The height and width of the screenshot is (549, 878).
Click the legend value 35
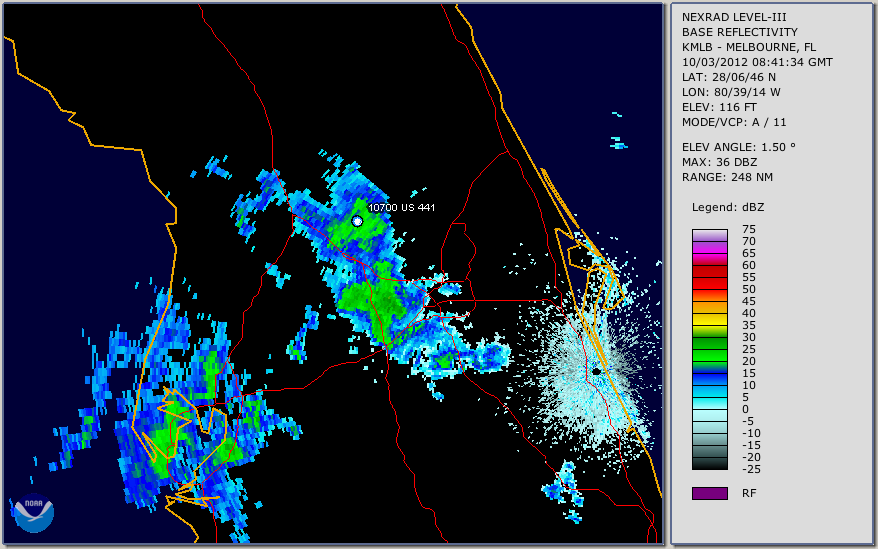click(x=749, y=325)
